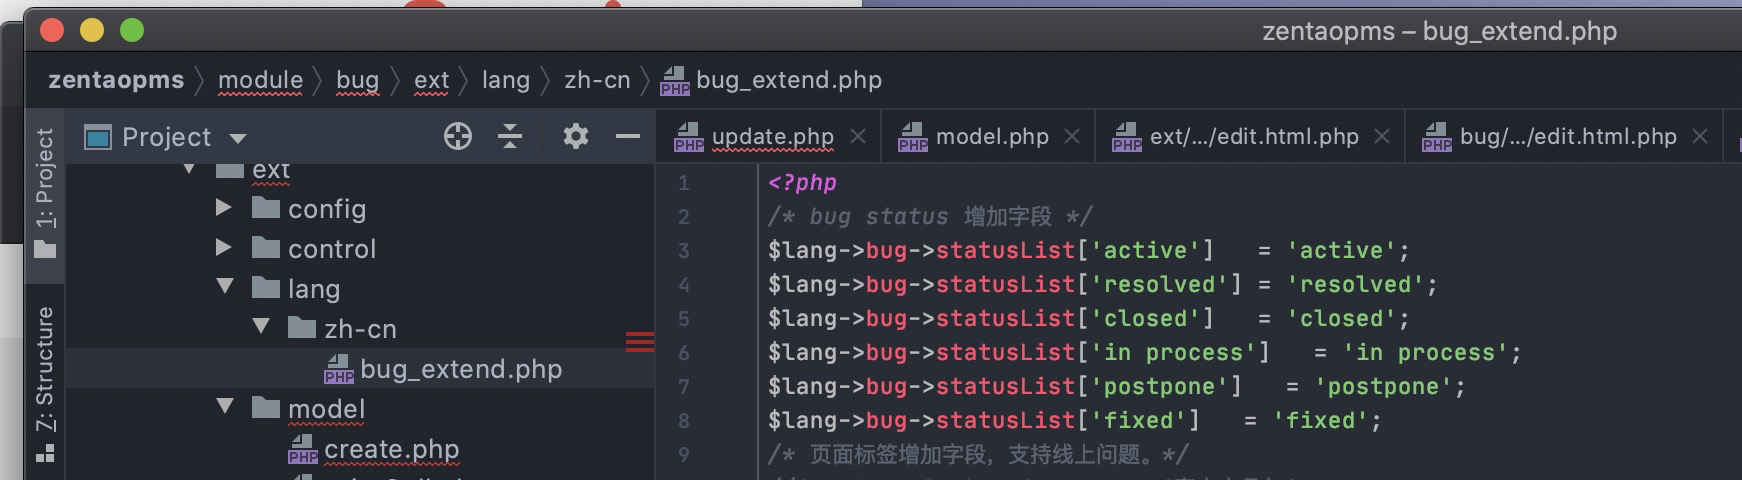The width and height of the screenshot is (1742, 480).
Task: Open the Structure tool window sidebar tab
Action: pyautogui.click(x=45, y=384)
